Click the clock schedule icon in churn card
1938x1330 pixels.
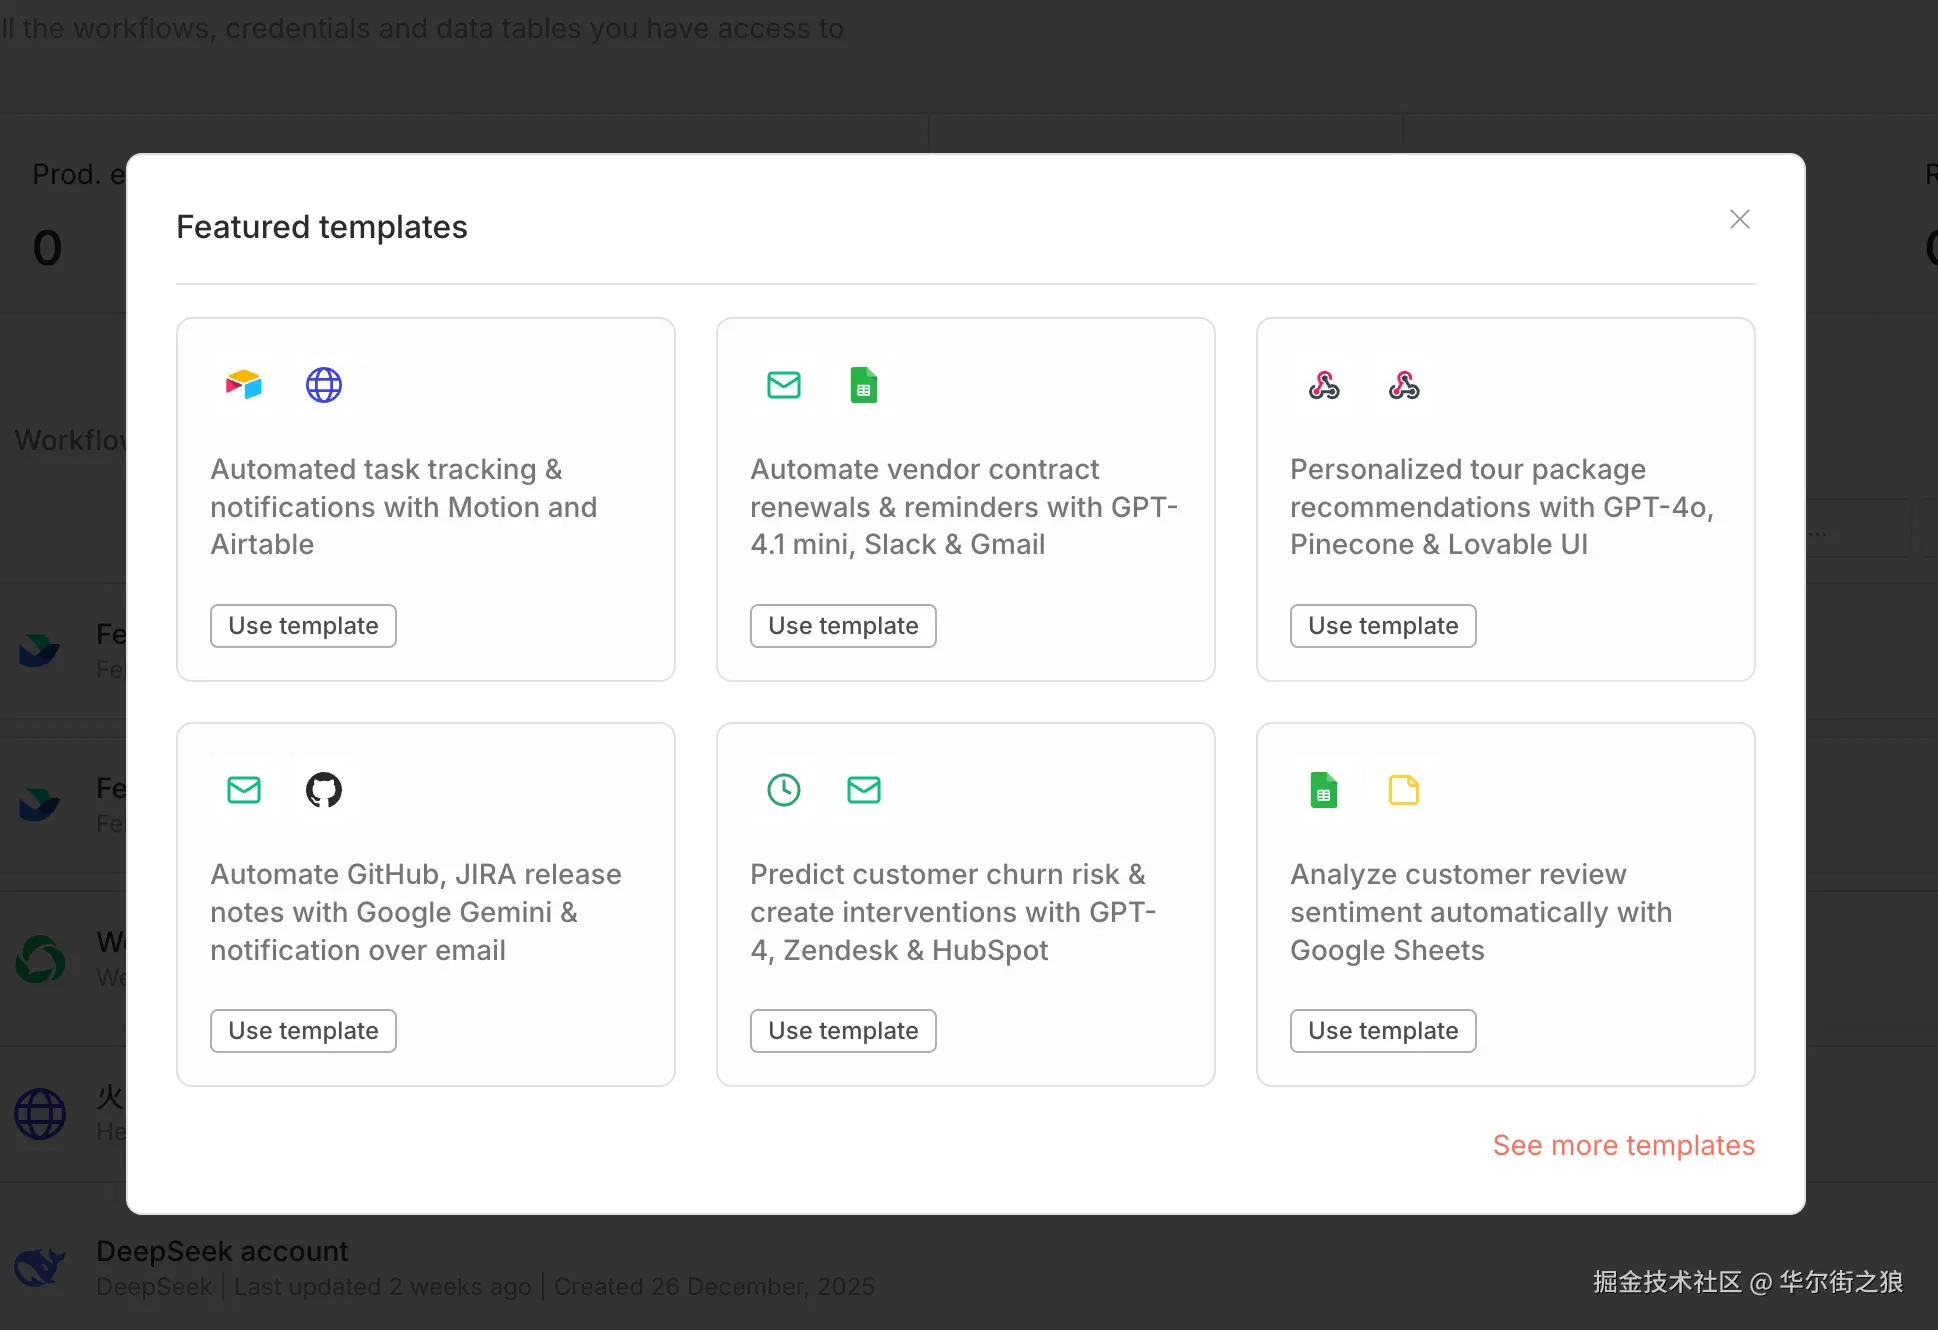coord(784,790)
